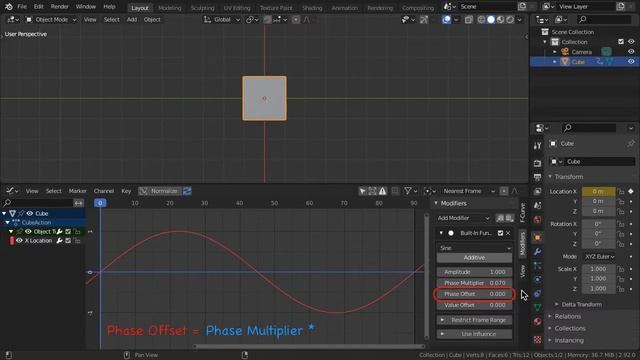640x360 pixels.
Task: Click the pin icon next to Cube
Action: [631, 143]
